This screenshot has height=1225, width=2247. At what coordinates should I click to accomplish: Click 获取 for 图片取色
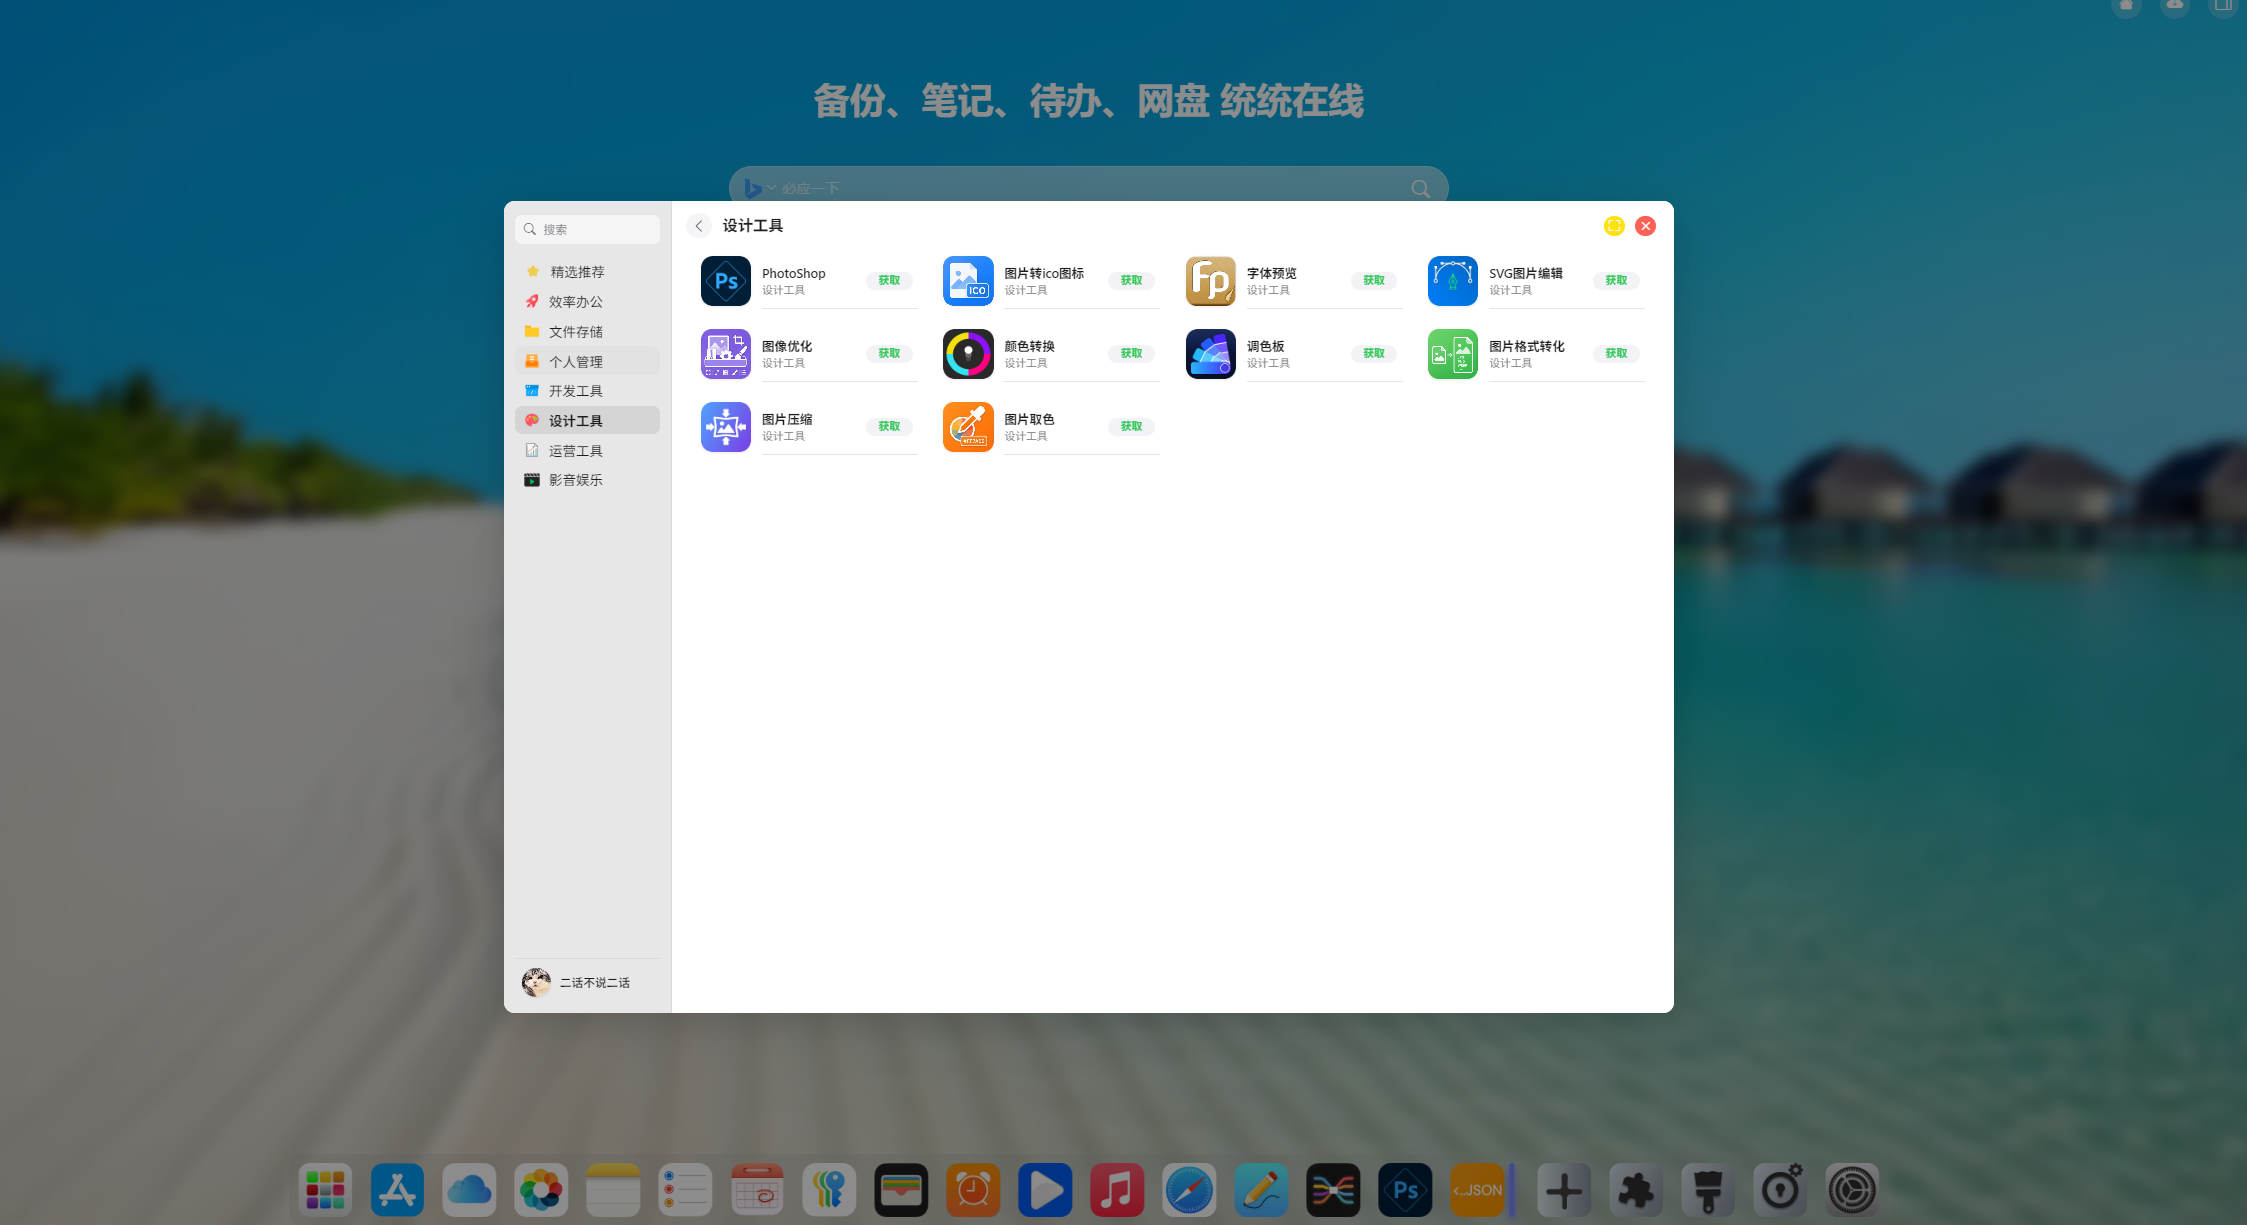click(x=1131, y=427)
